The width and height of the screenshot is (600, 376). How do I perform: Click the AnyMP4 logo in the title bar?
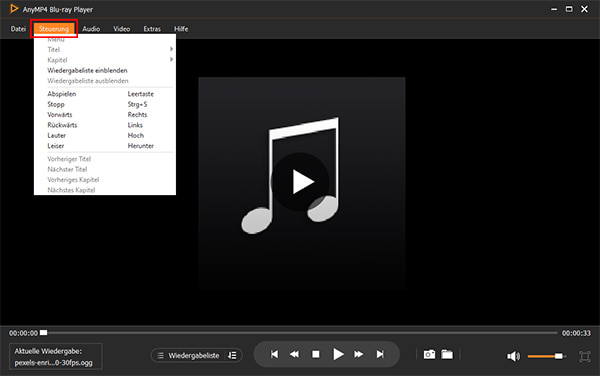pos(14,9)
